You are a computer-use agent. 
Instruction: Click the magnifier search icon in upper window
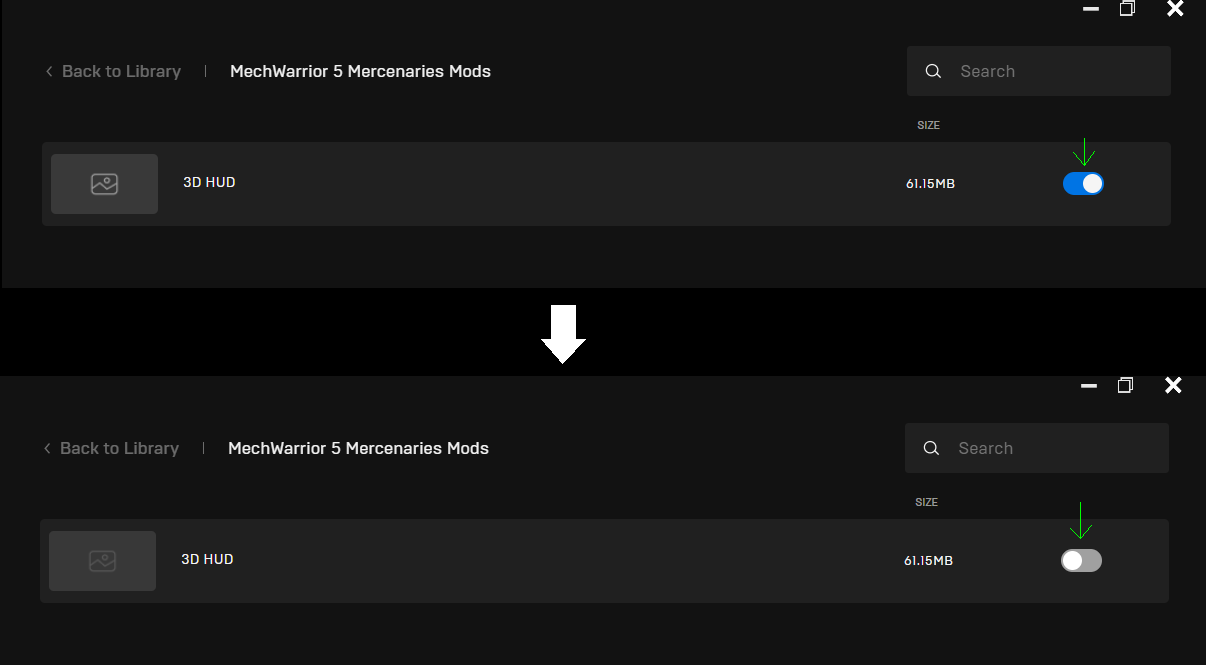tap(933, 72)
